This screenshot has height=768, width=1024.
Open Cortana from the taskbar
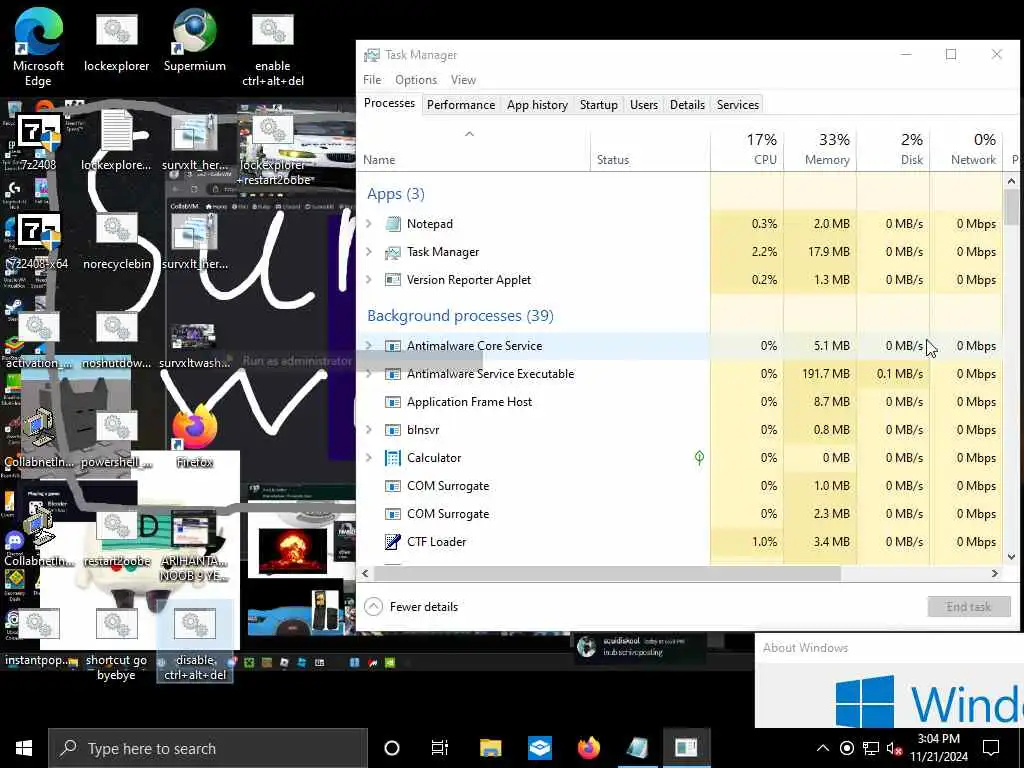point(392,748)
